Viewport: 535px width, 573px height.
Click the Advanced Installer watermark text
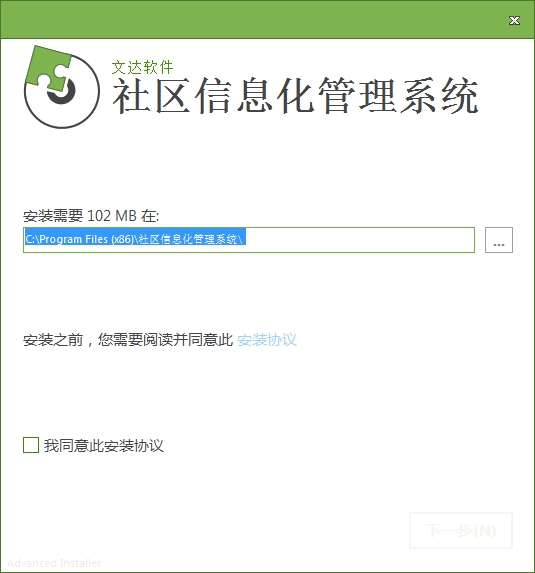(54, 563)
